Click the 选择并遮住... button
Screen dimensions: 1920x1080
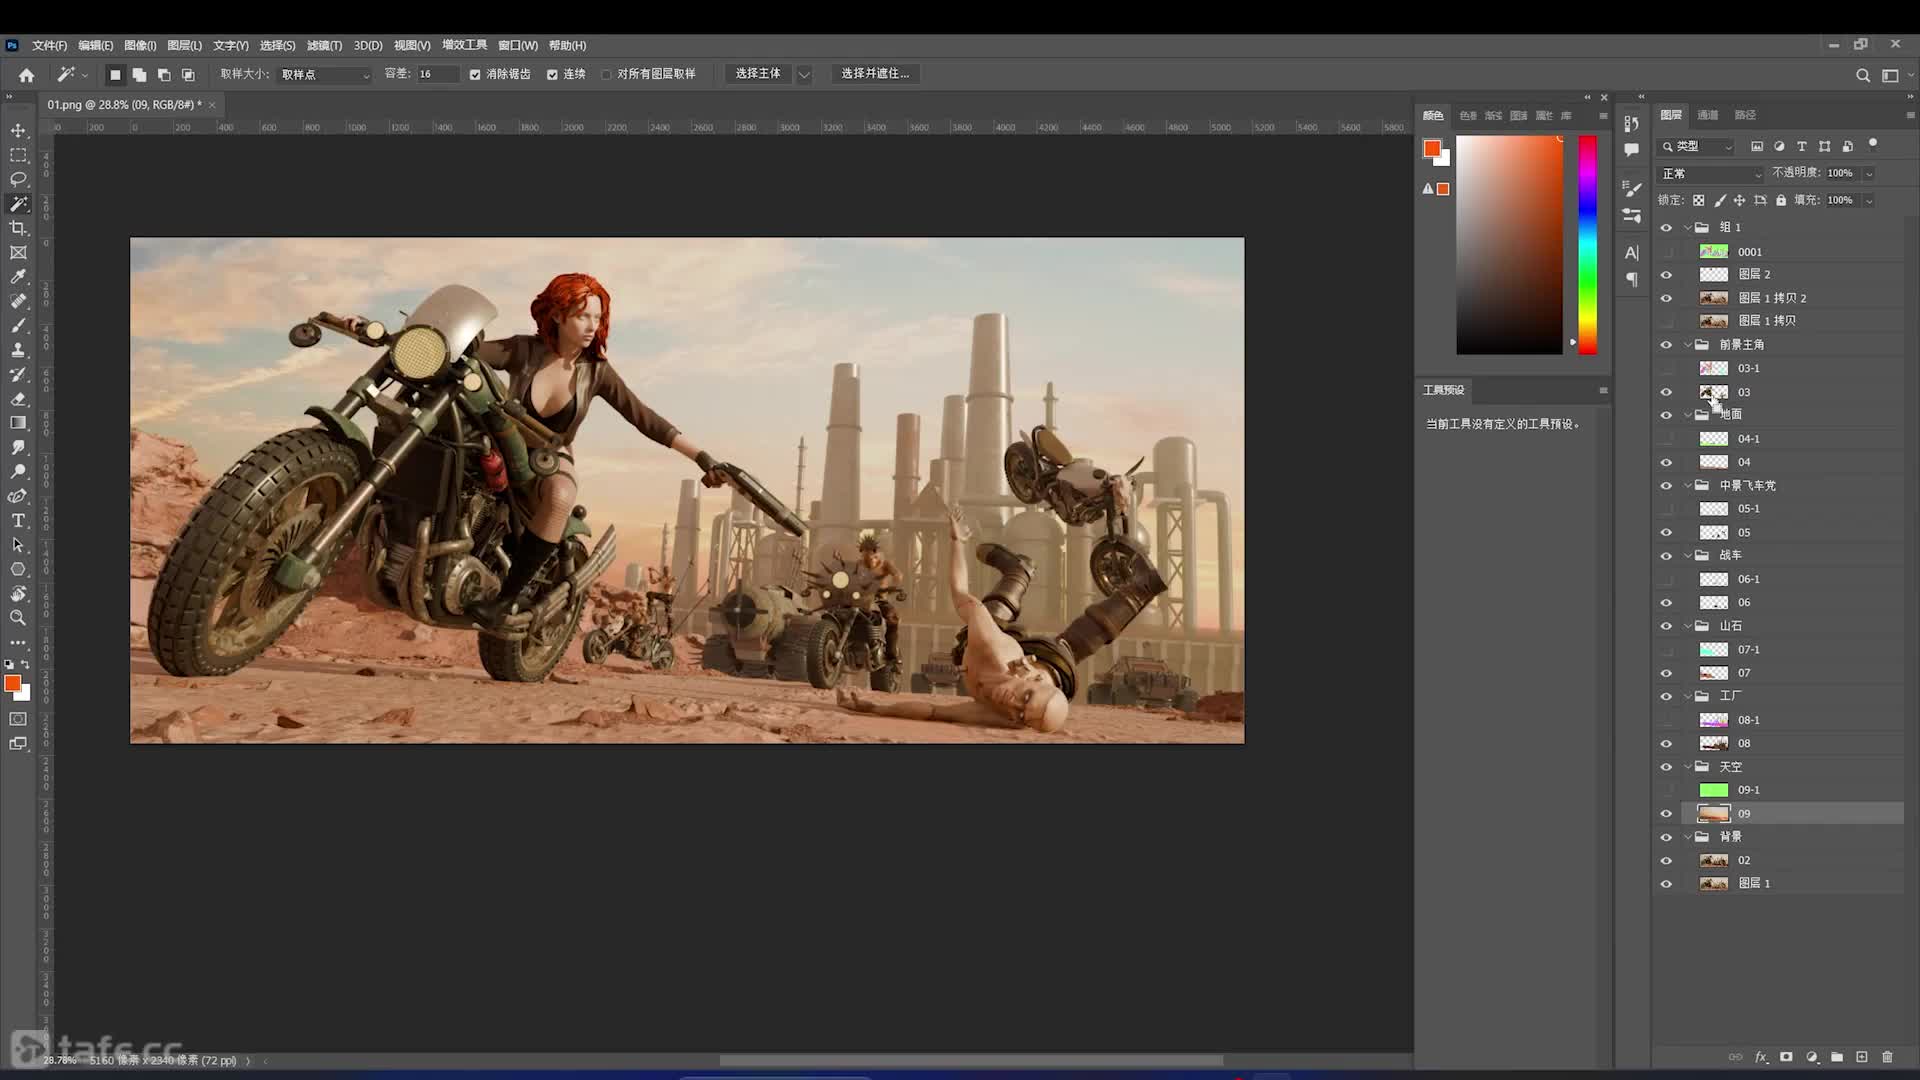875,74
